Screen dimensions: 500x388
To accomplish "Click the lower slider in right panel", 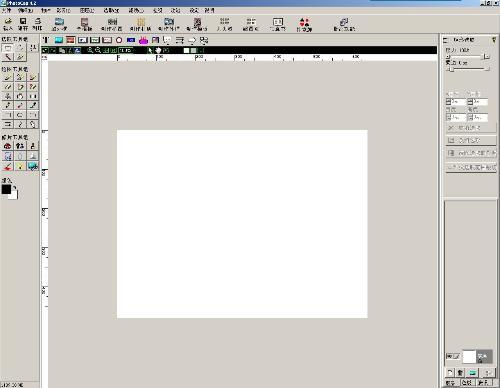I will 467,69.
